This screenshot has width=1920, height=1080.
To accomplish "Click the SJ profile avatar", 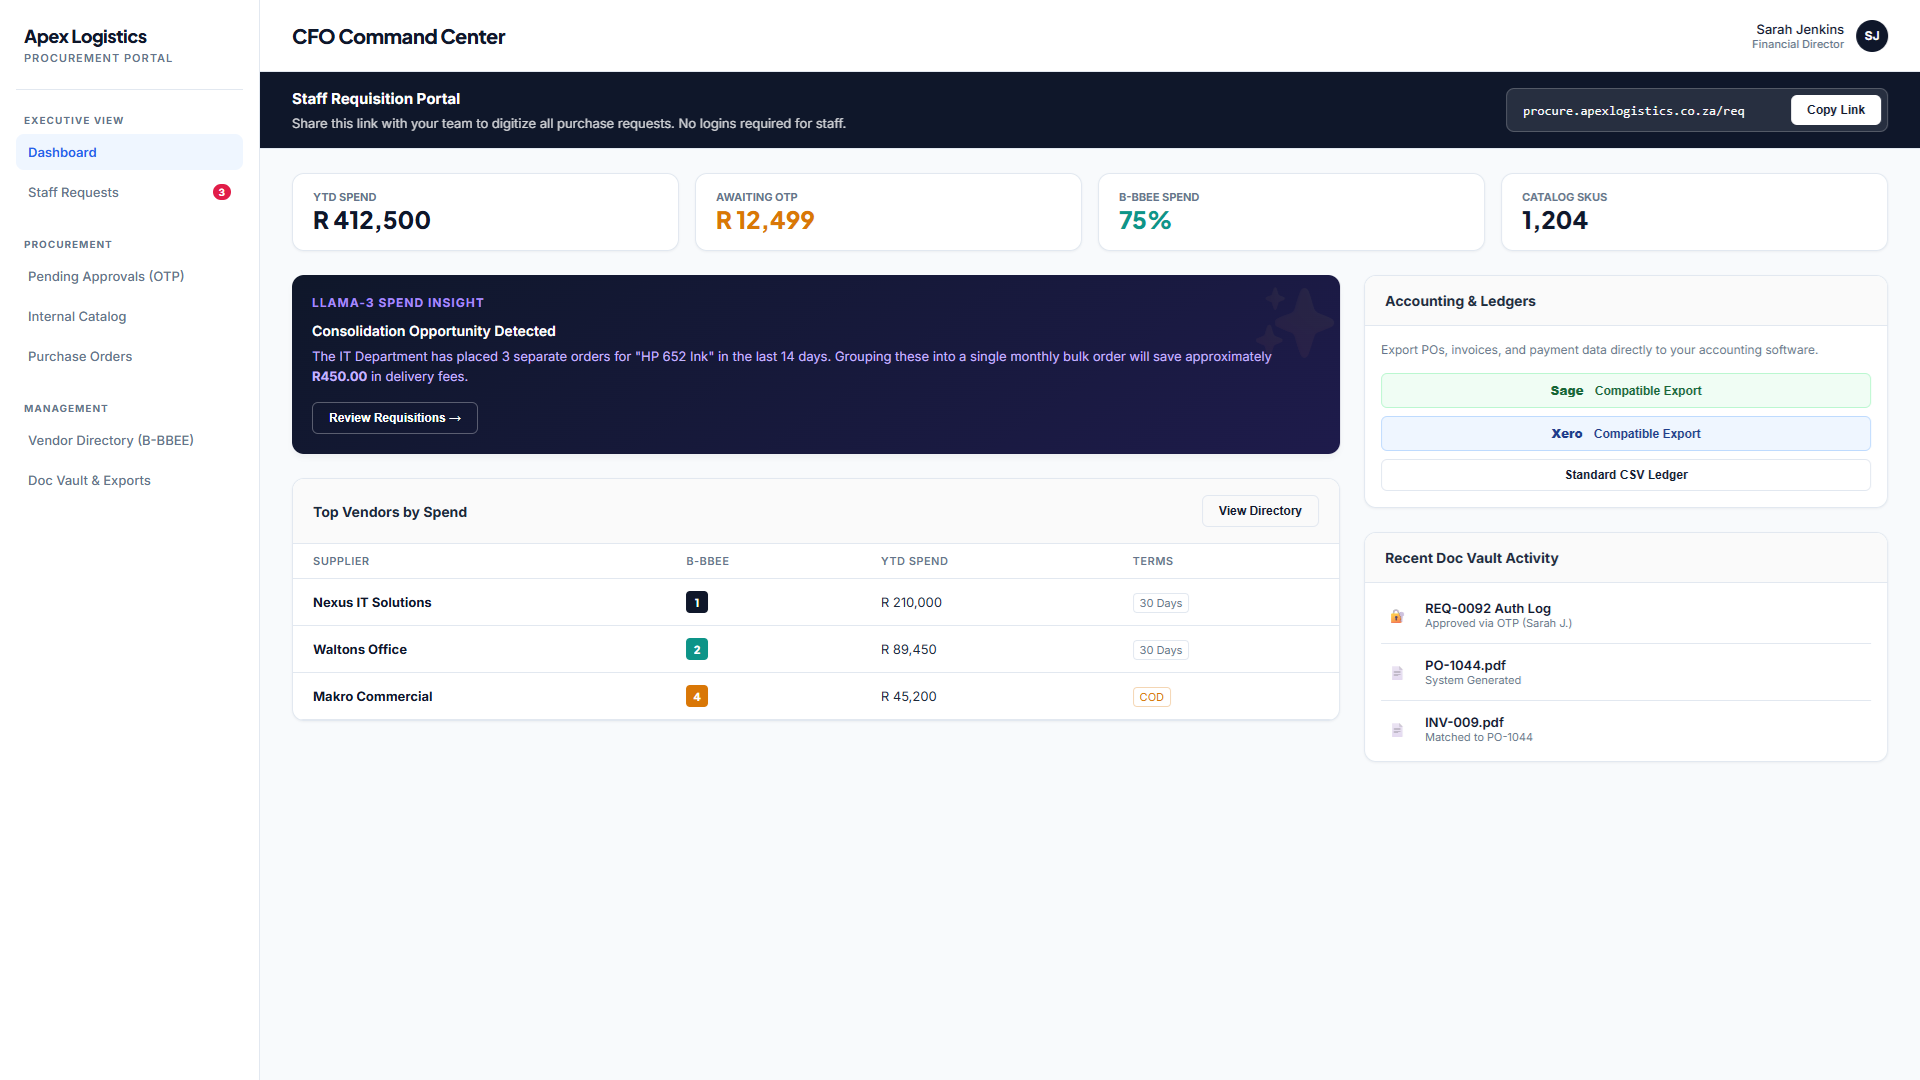I will point(1872,36).
